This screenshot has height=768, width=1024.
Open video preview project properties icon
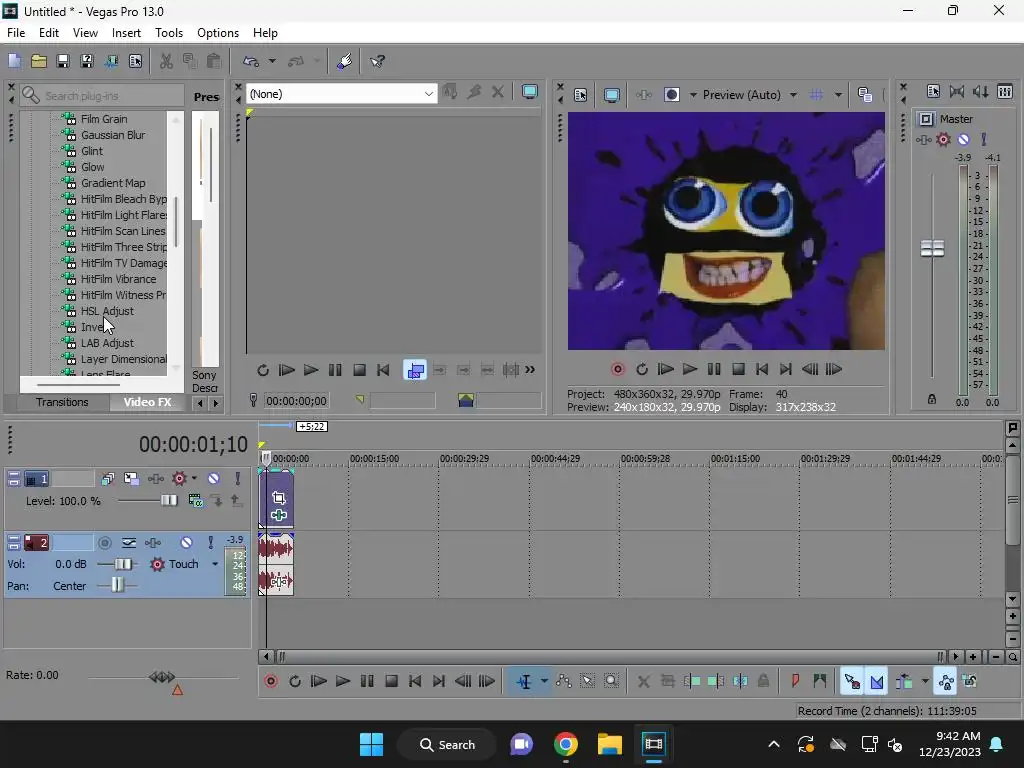(580, 95)
